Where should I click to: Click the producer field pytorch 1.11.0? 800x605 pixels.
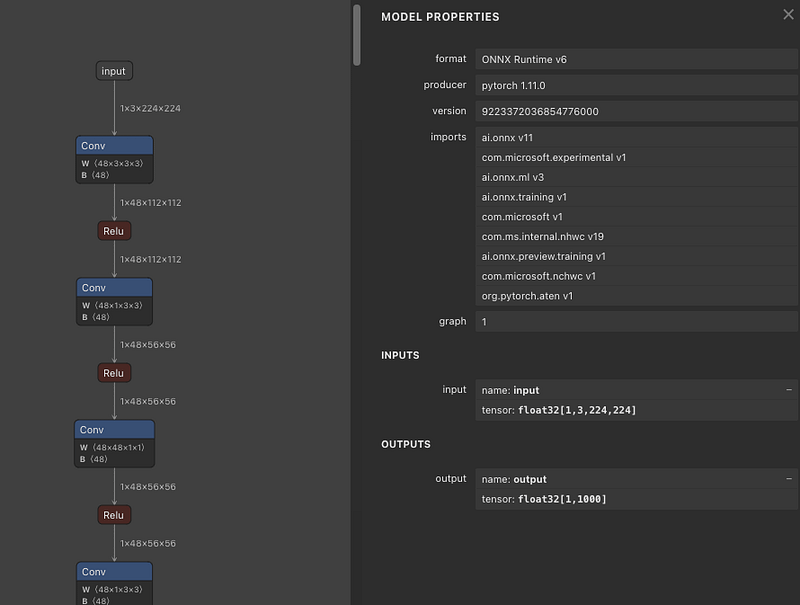[636, 85]
